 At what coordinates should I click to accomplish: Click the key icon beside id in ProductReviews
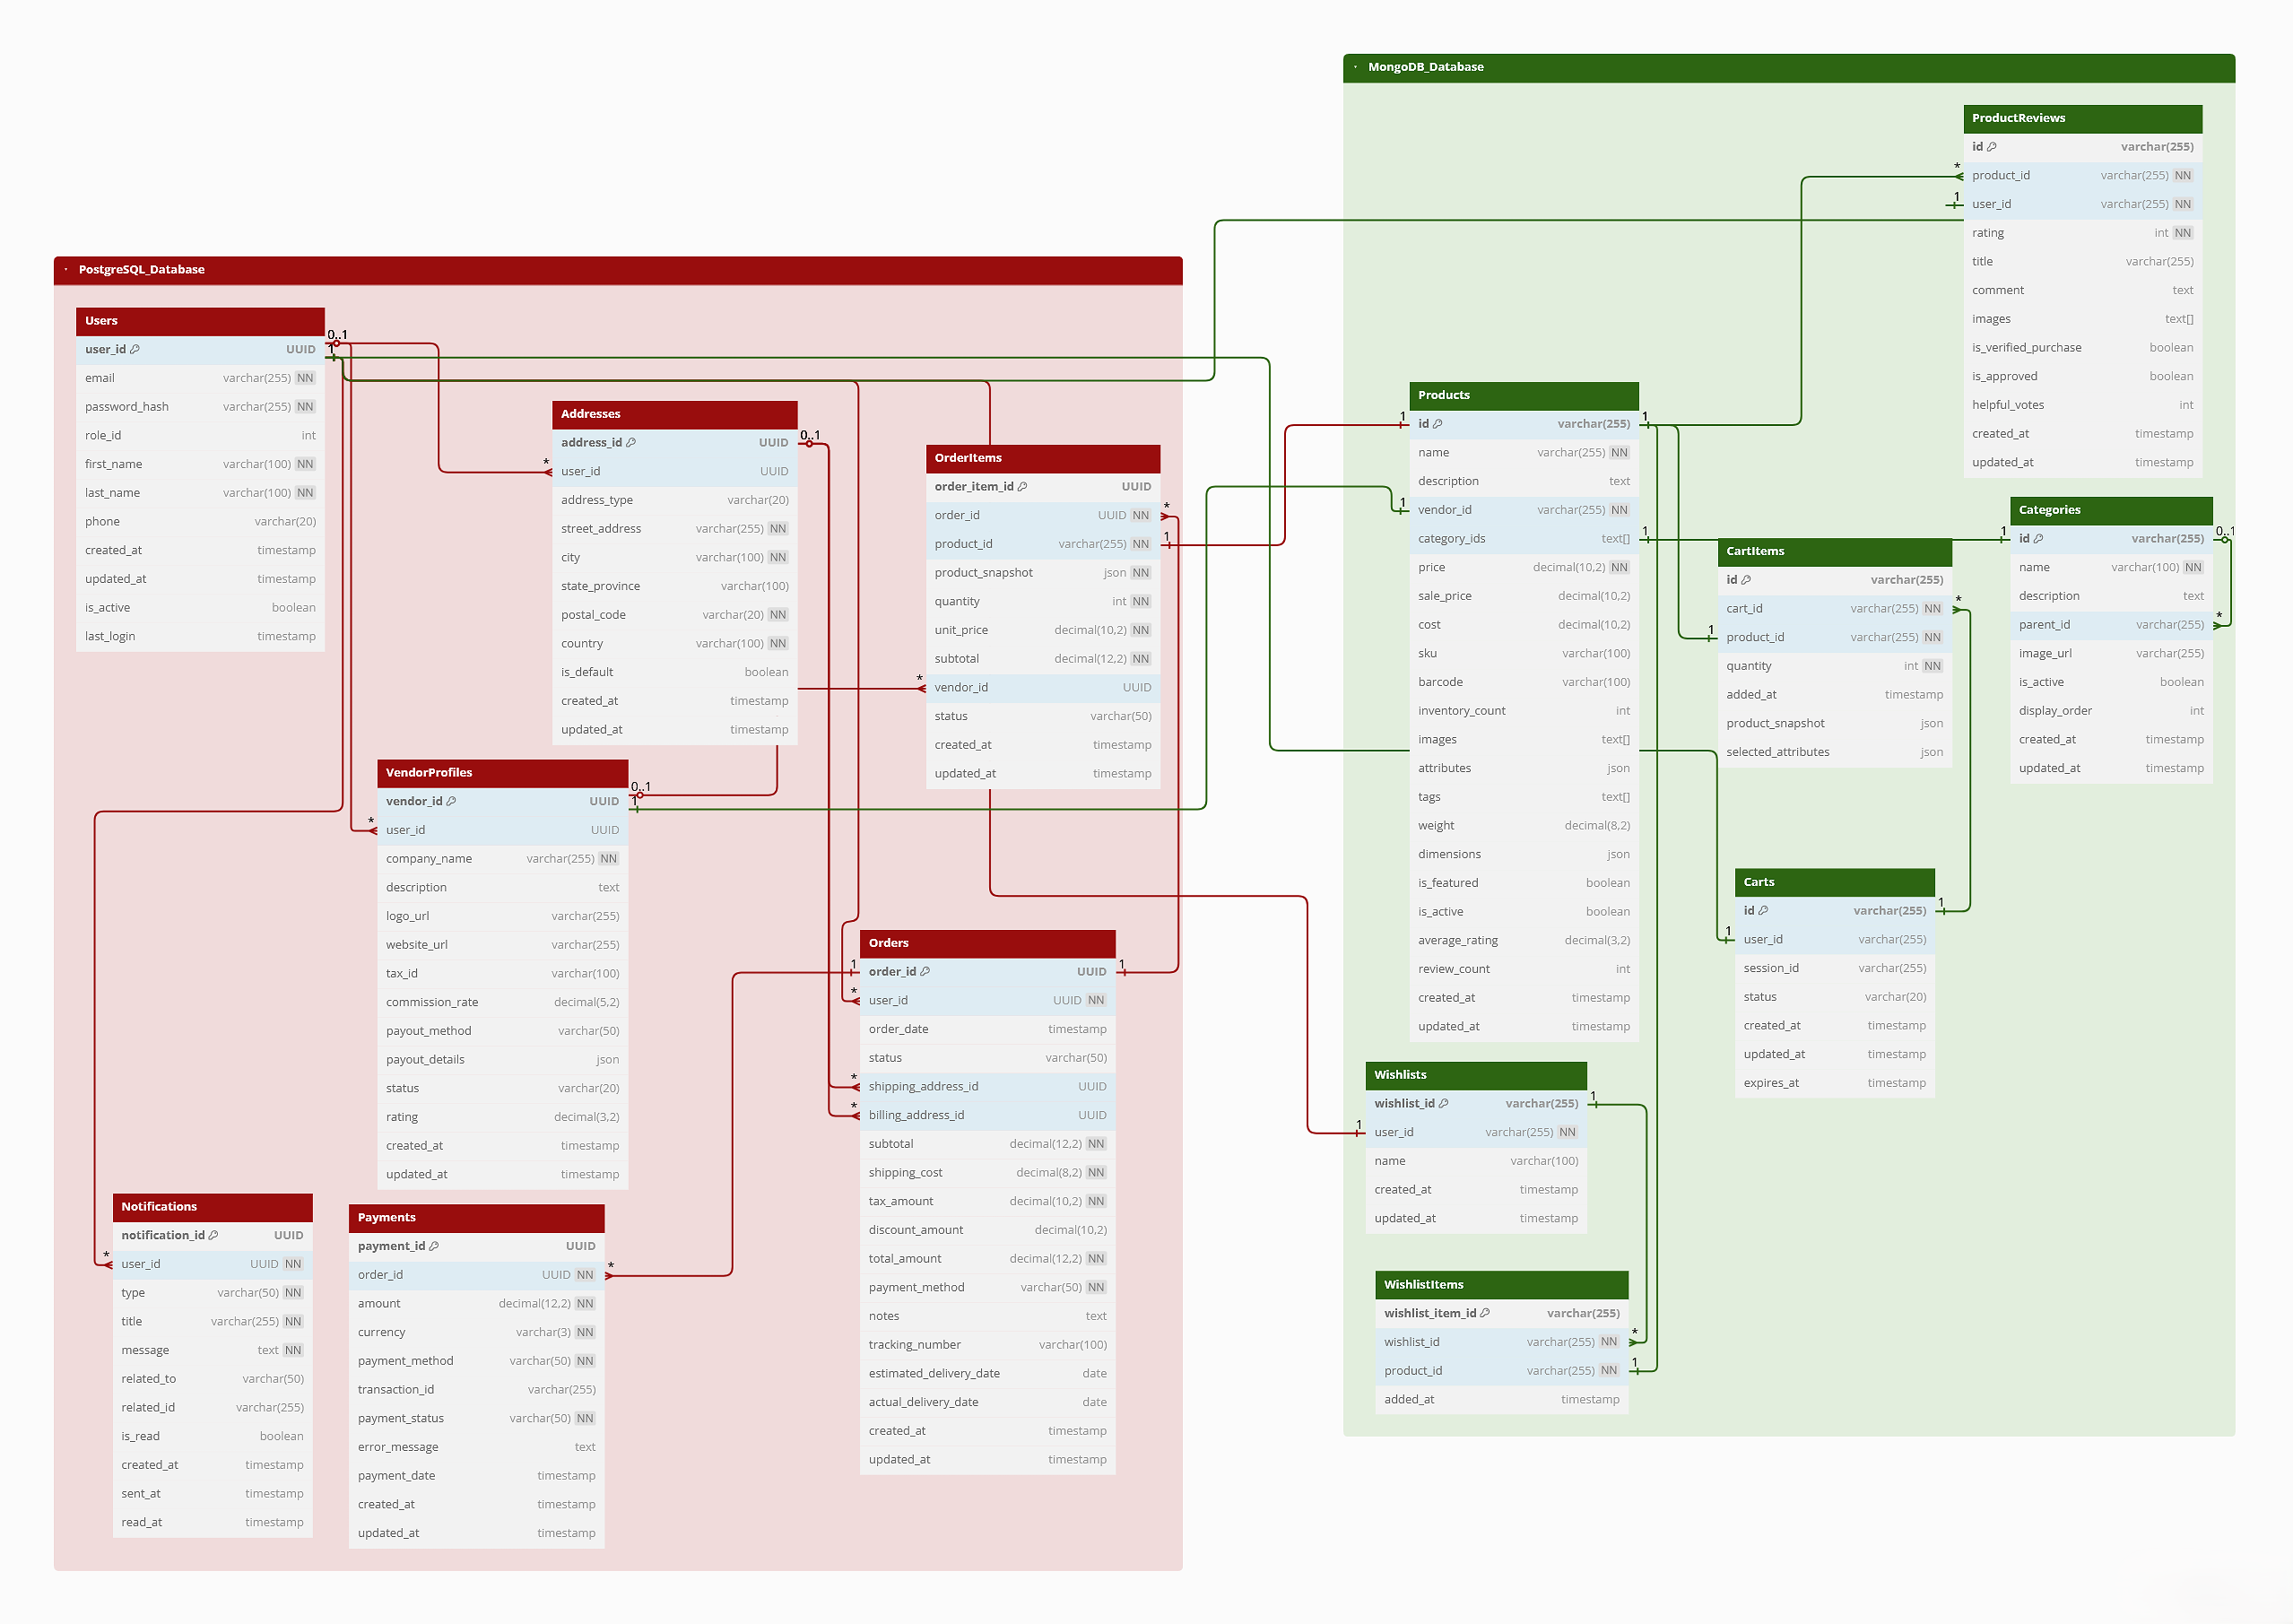1992,146
